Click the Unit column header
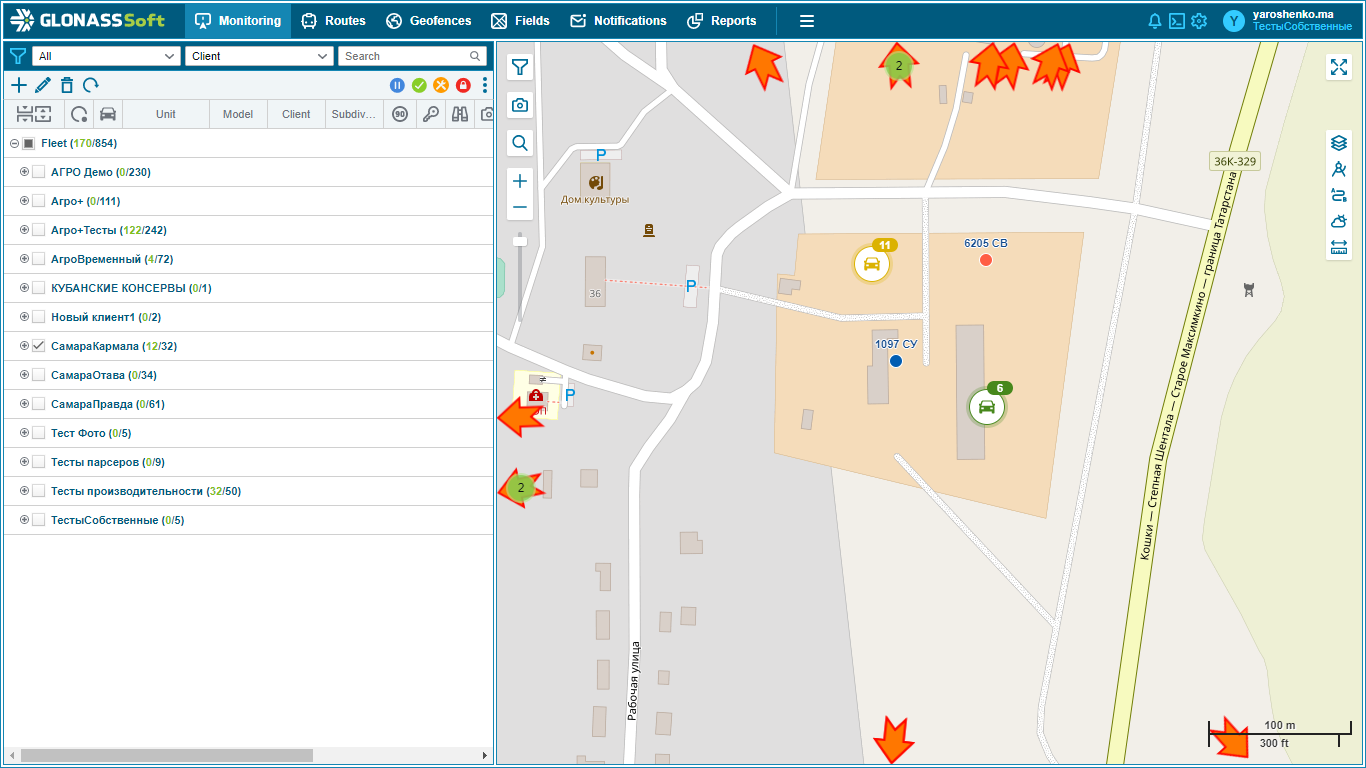 (166, 114)
